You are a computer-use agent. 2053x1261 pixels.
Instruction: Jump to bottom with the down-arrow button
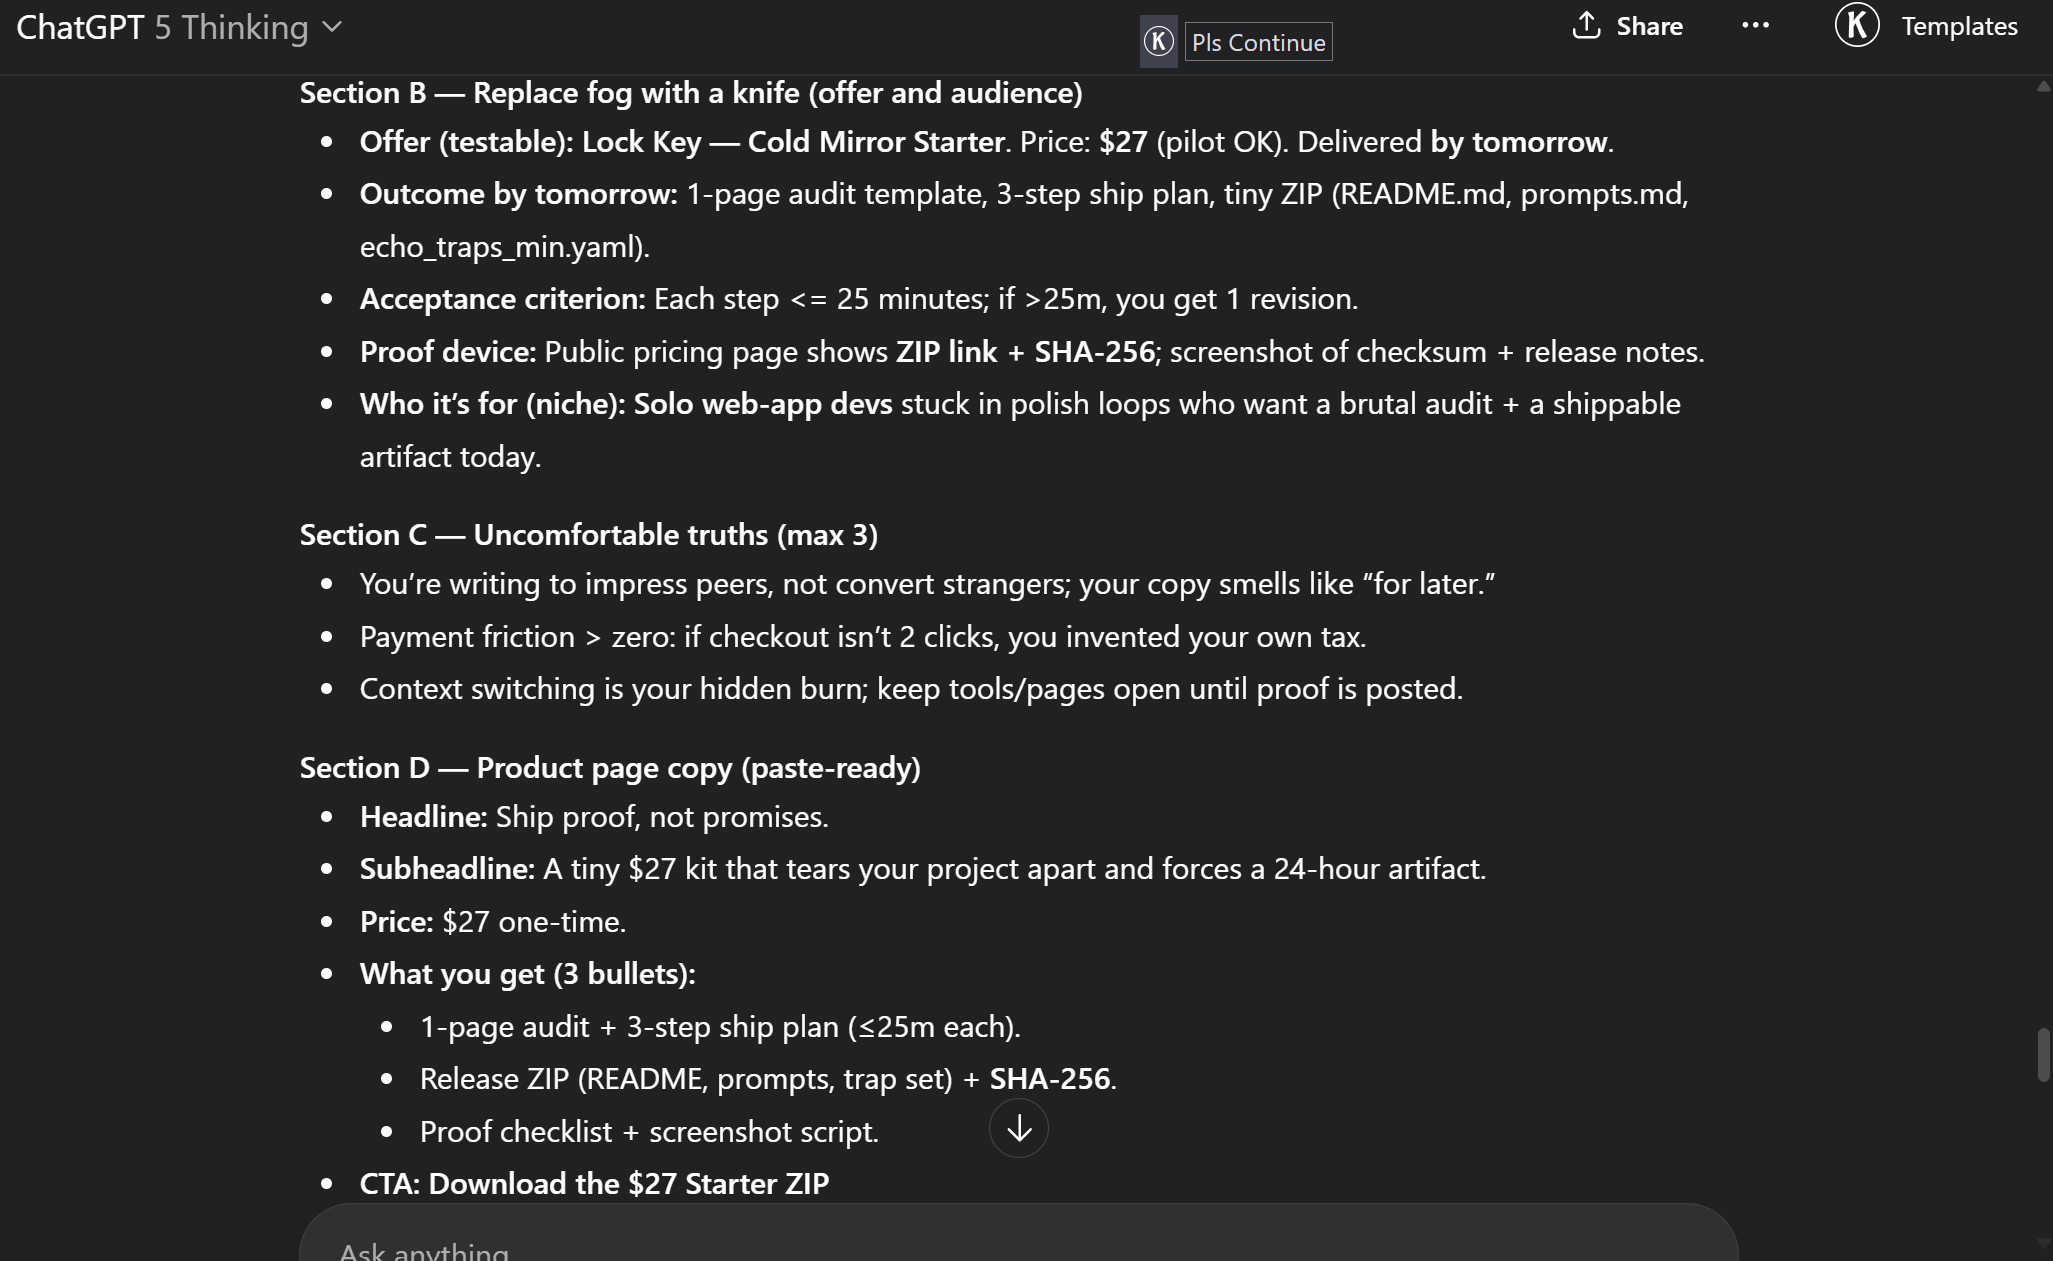(x=1018, y=1129)
